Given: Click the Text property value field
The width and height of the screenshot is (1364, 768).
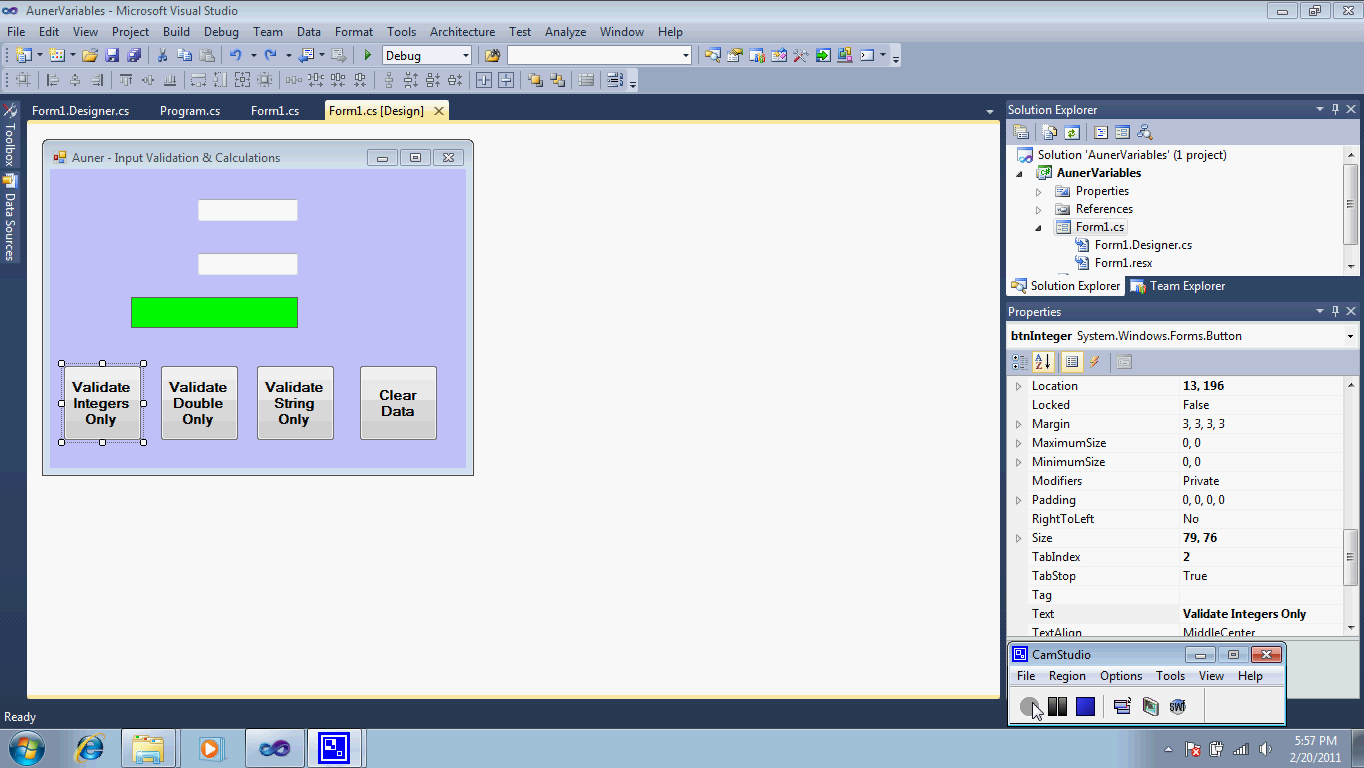Looking at the screenshot, I should [1260, 614].
